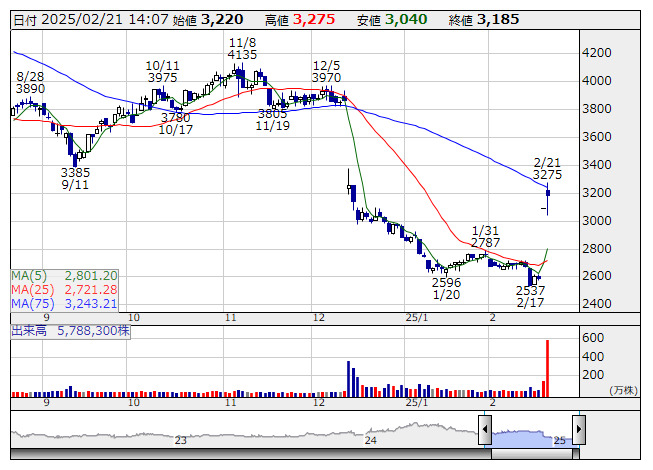Click the 終値 3,185 closing price
The width and height of the screenshot is (653, 470).
coord(484,20)
